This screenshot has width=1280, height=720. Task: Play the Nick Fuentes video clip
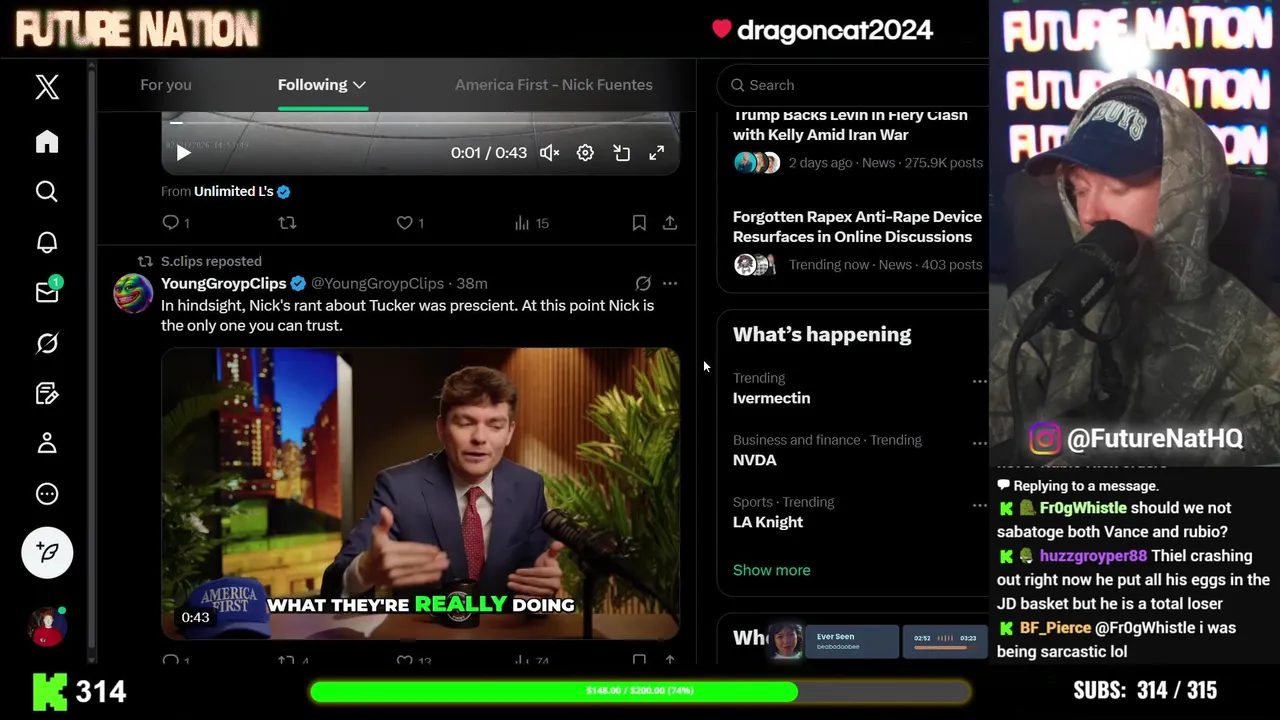point(420,494)
